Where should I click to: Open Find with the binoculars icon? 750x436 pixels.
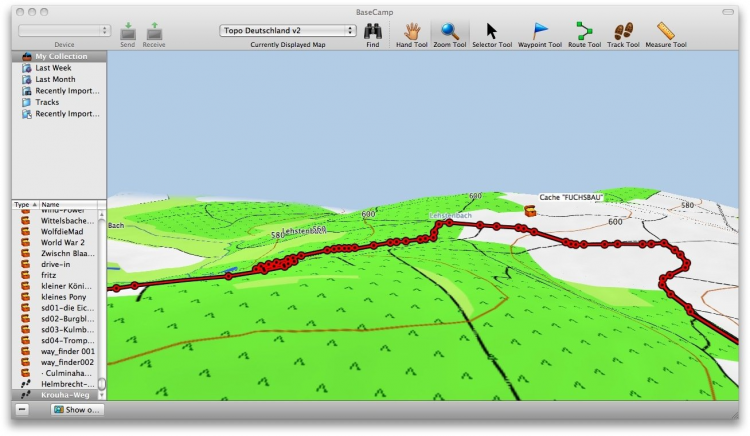click(373, 35)
